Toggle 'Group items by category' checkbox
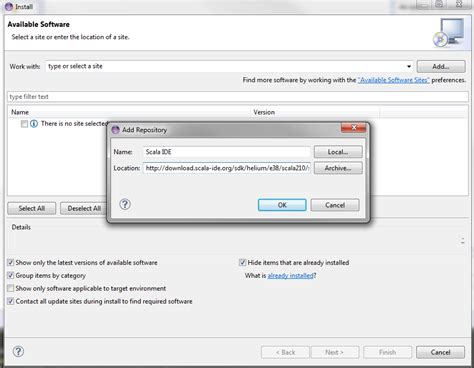 point(11,276)
